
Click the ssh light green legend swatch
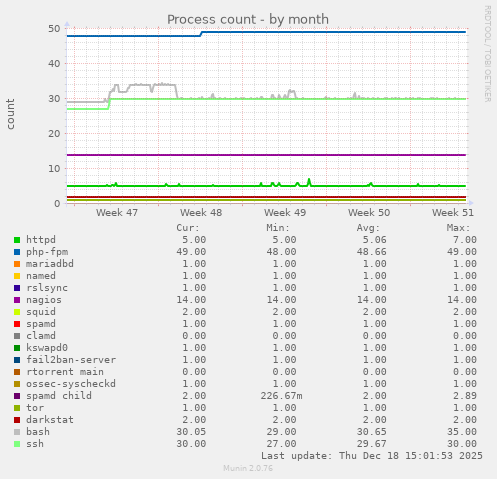coord(17,444)
